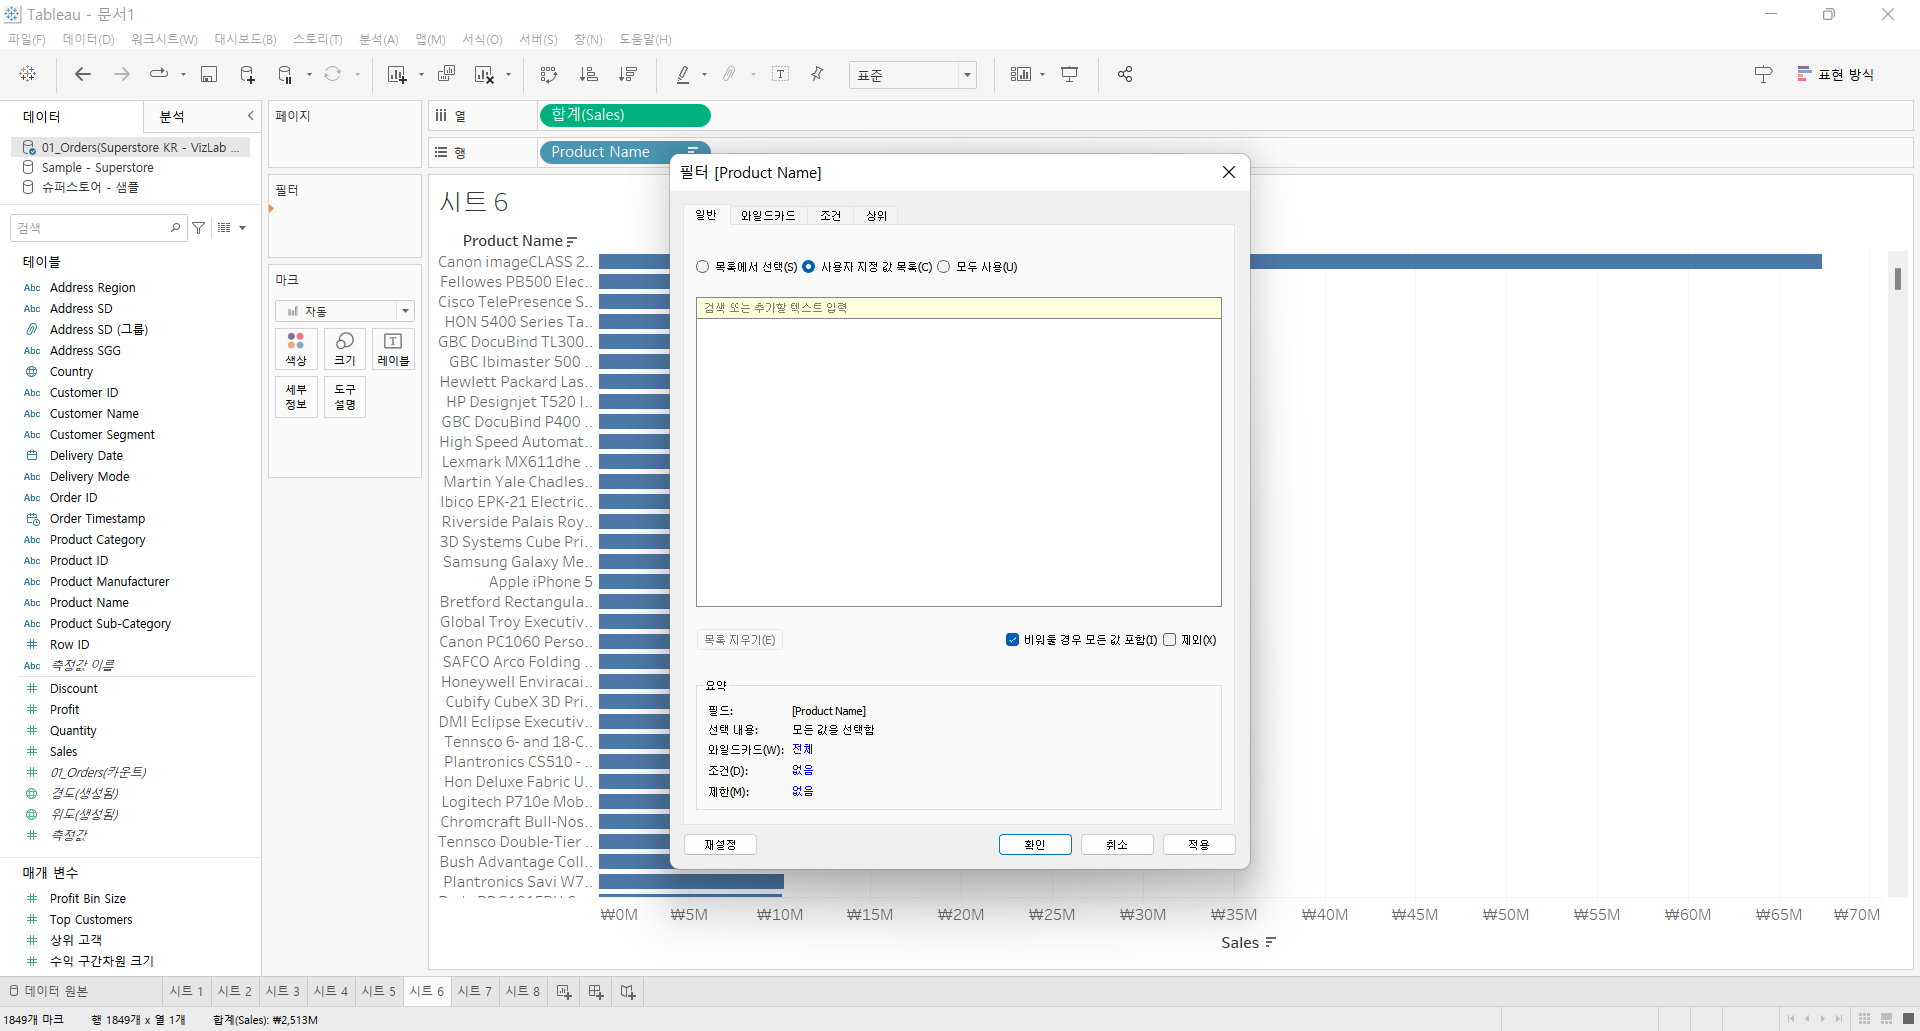Open the Worksheet (워크시트(W)) menu

(164, 39)
